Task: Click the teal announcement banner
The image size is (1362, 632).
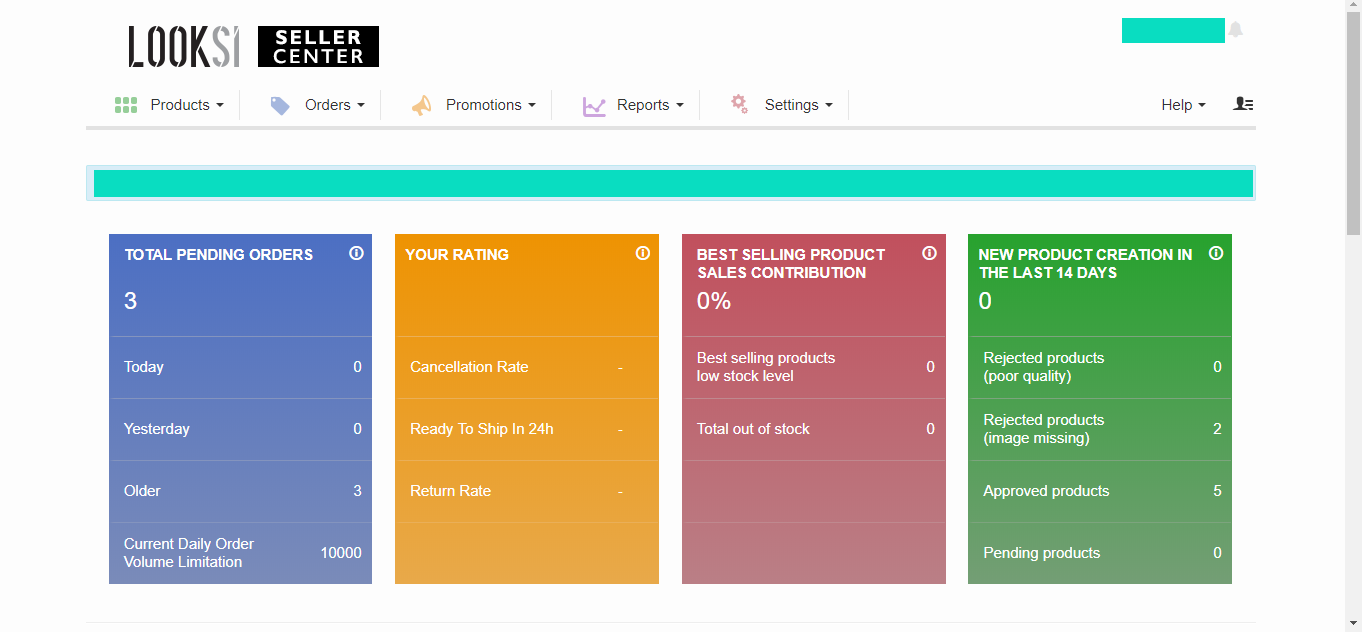Action: 671,183
